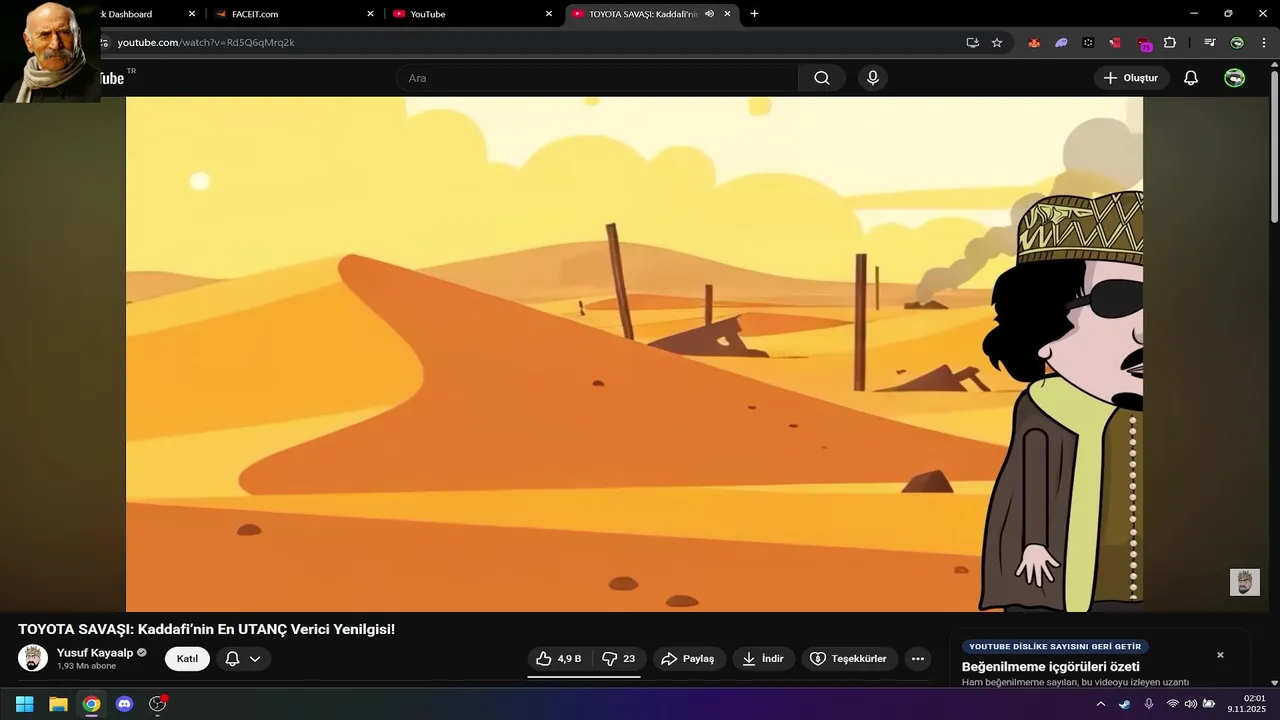Open Windows Start menu

[24, 704]
